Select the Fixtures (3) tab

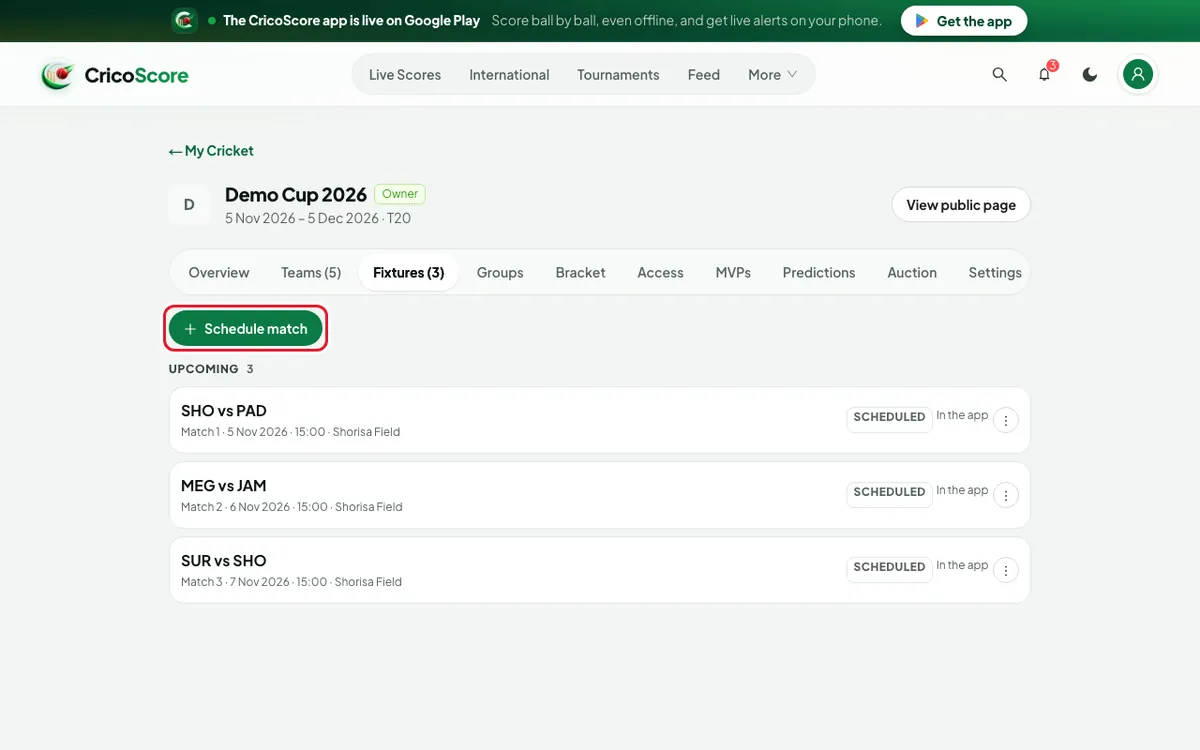pyautogui.click(x=408, y=273)
